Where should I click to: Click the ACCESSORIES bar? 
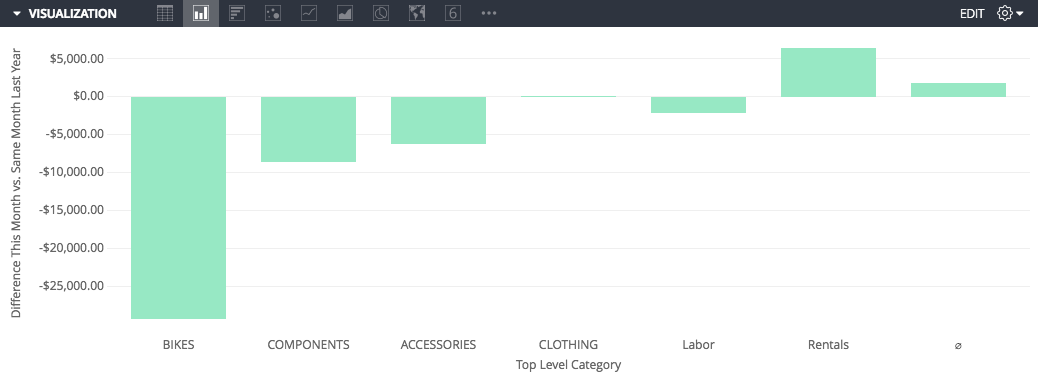click(x=438, y=120)
